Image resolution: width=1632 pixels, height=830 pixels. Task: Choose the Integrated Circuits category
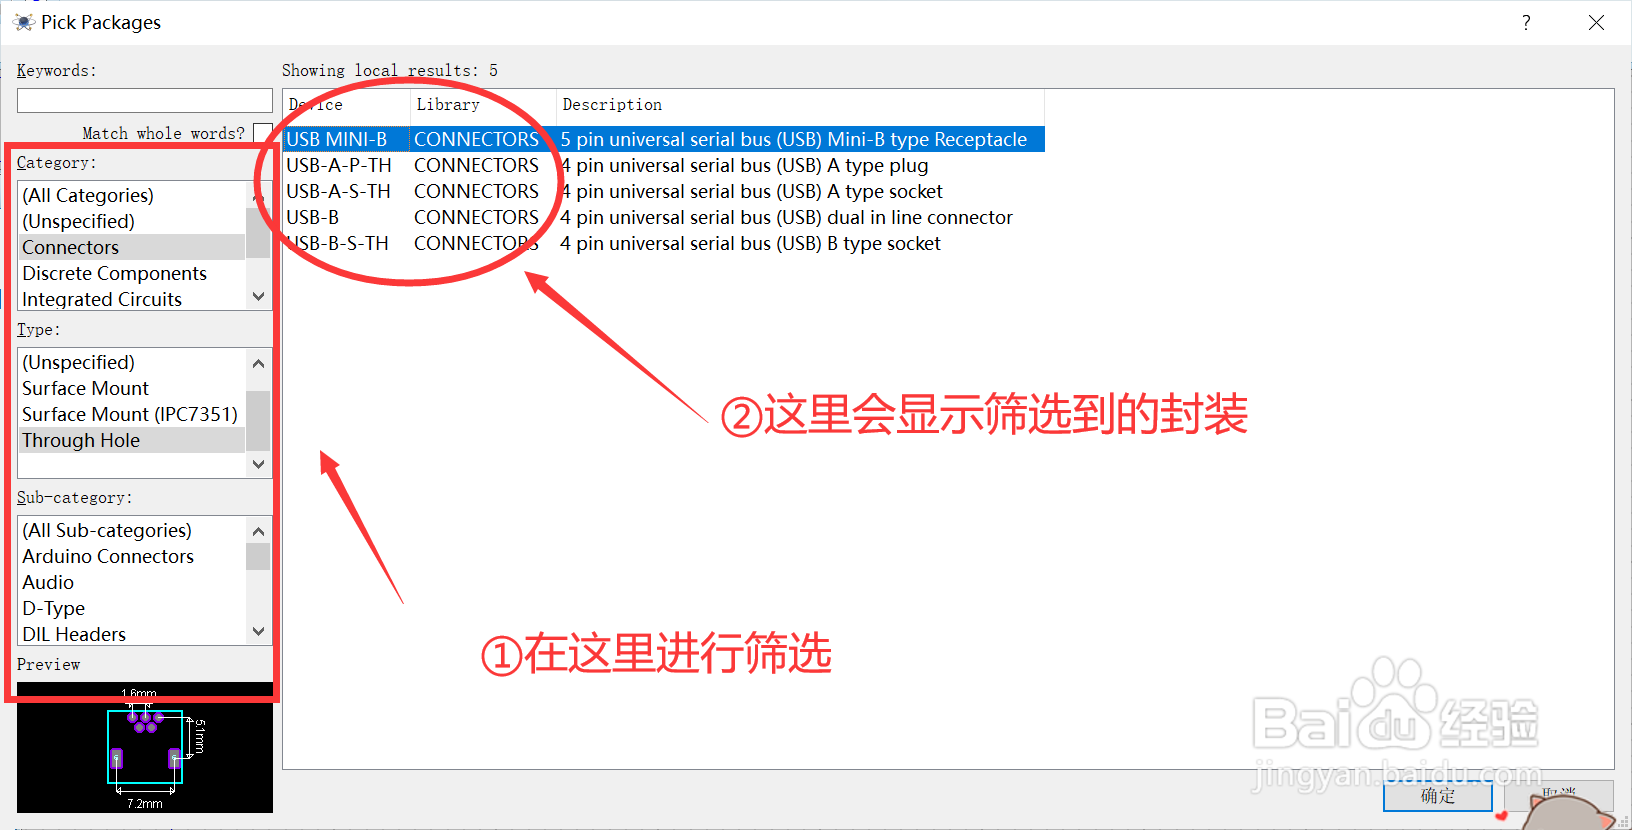click(x=132, y=299)
